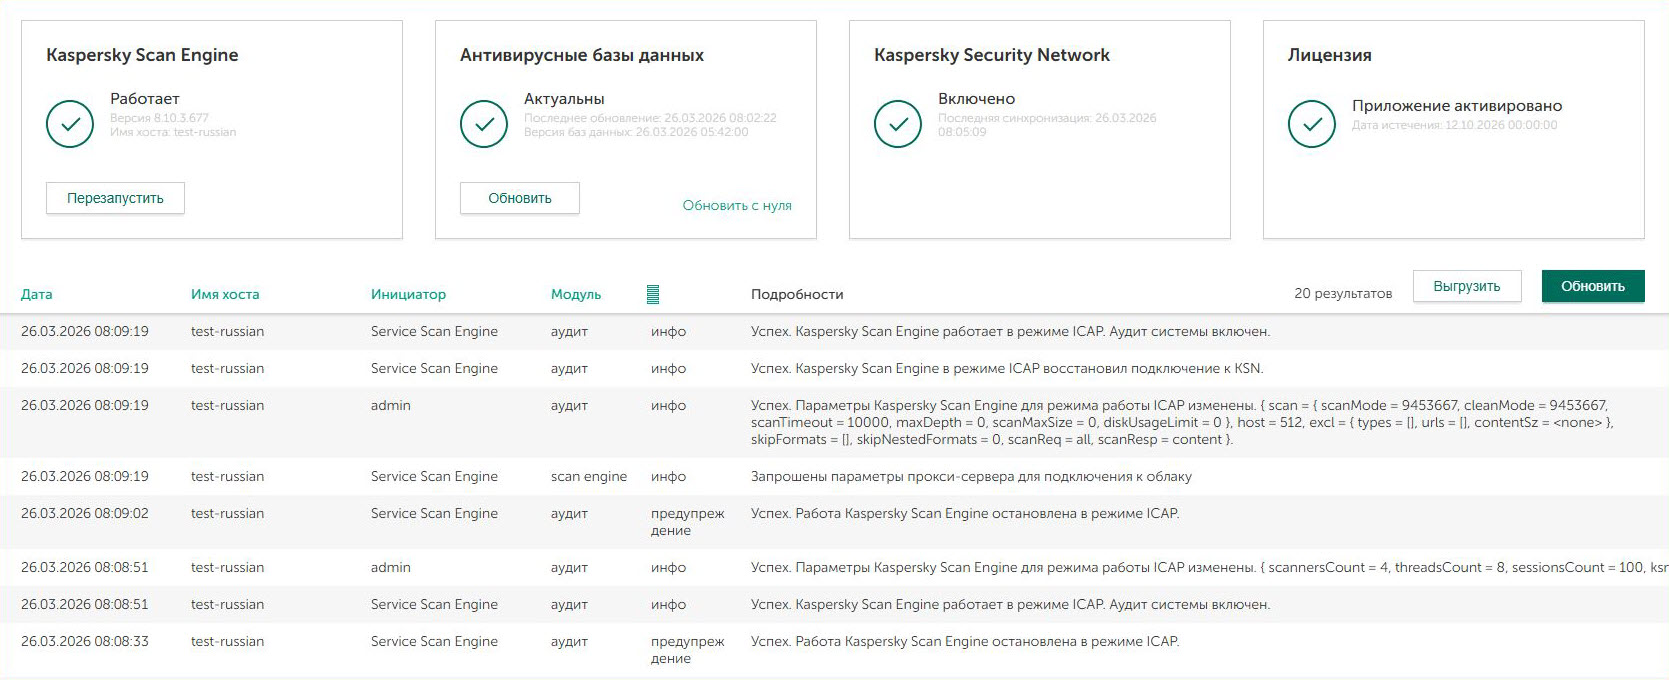Click the Версия 8.10.3.677 text

(x=159, y=118)
